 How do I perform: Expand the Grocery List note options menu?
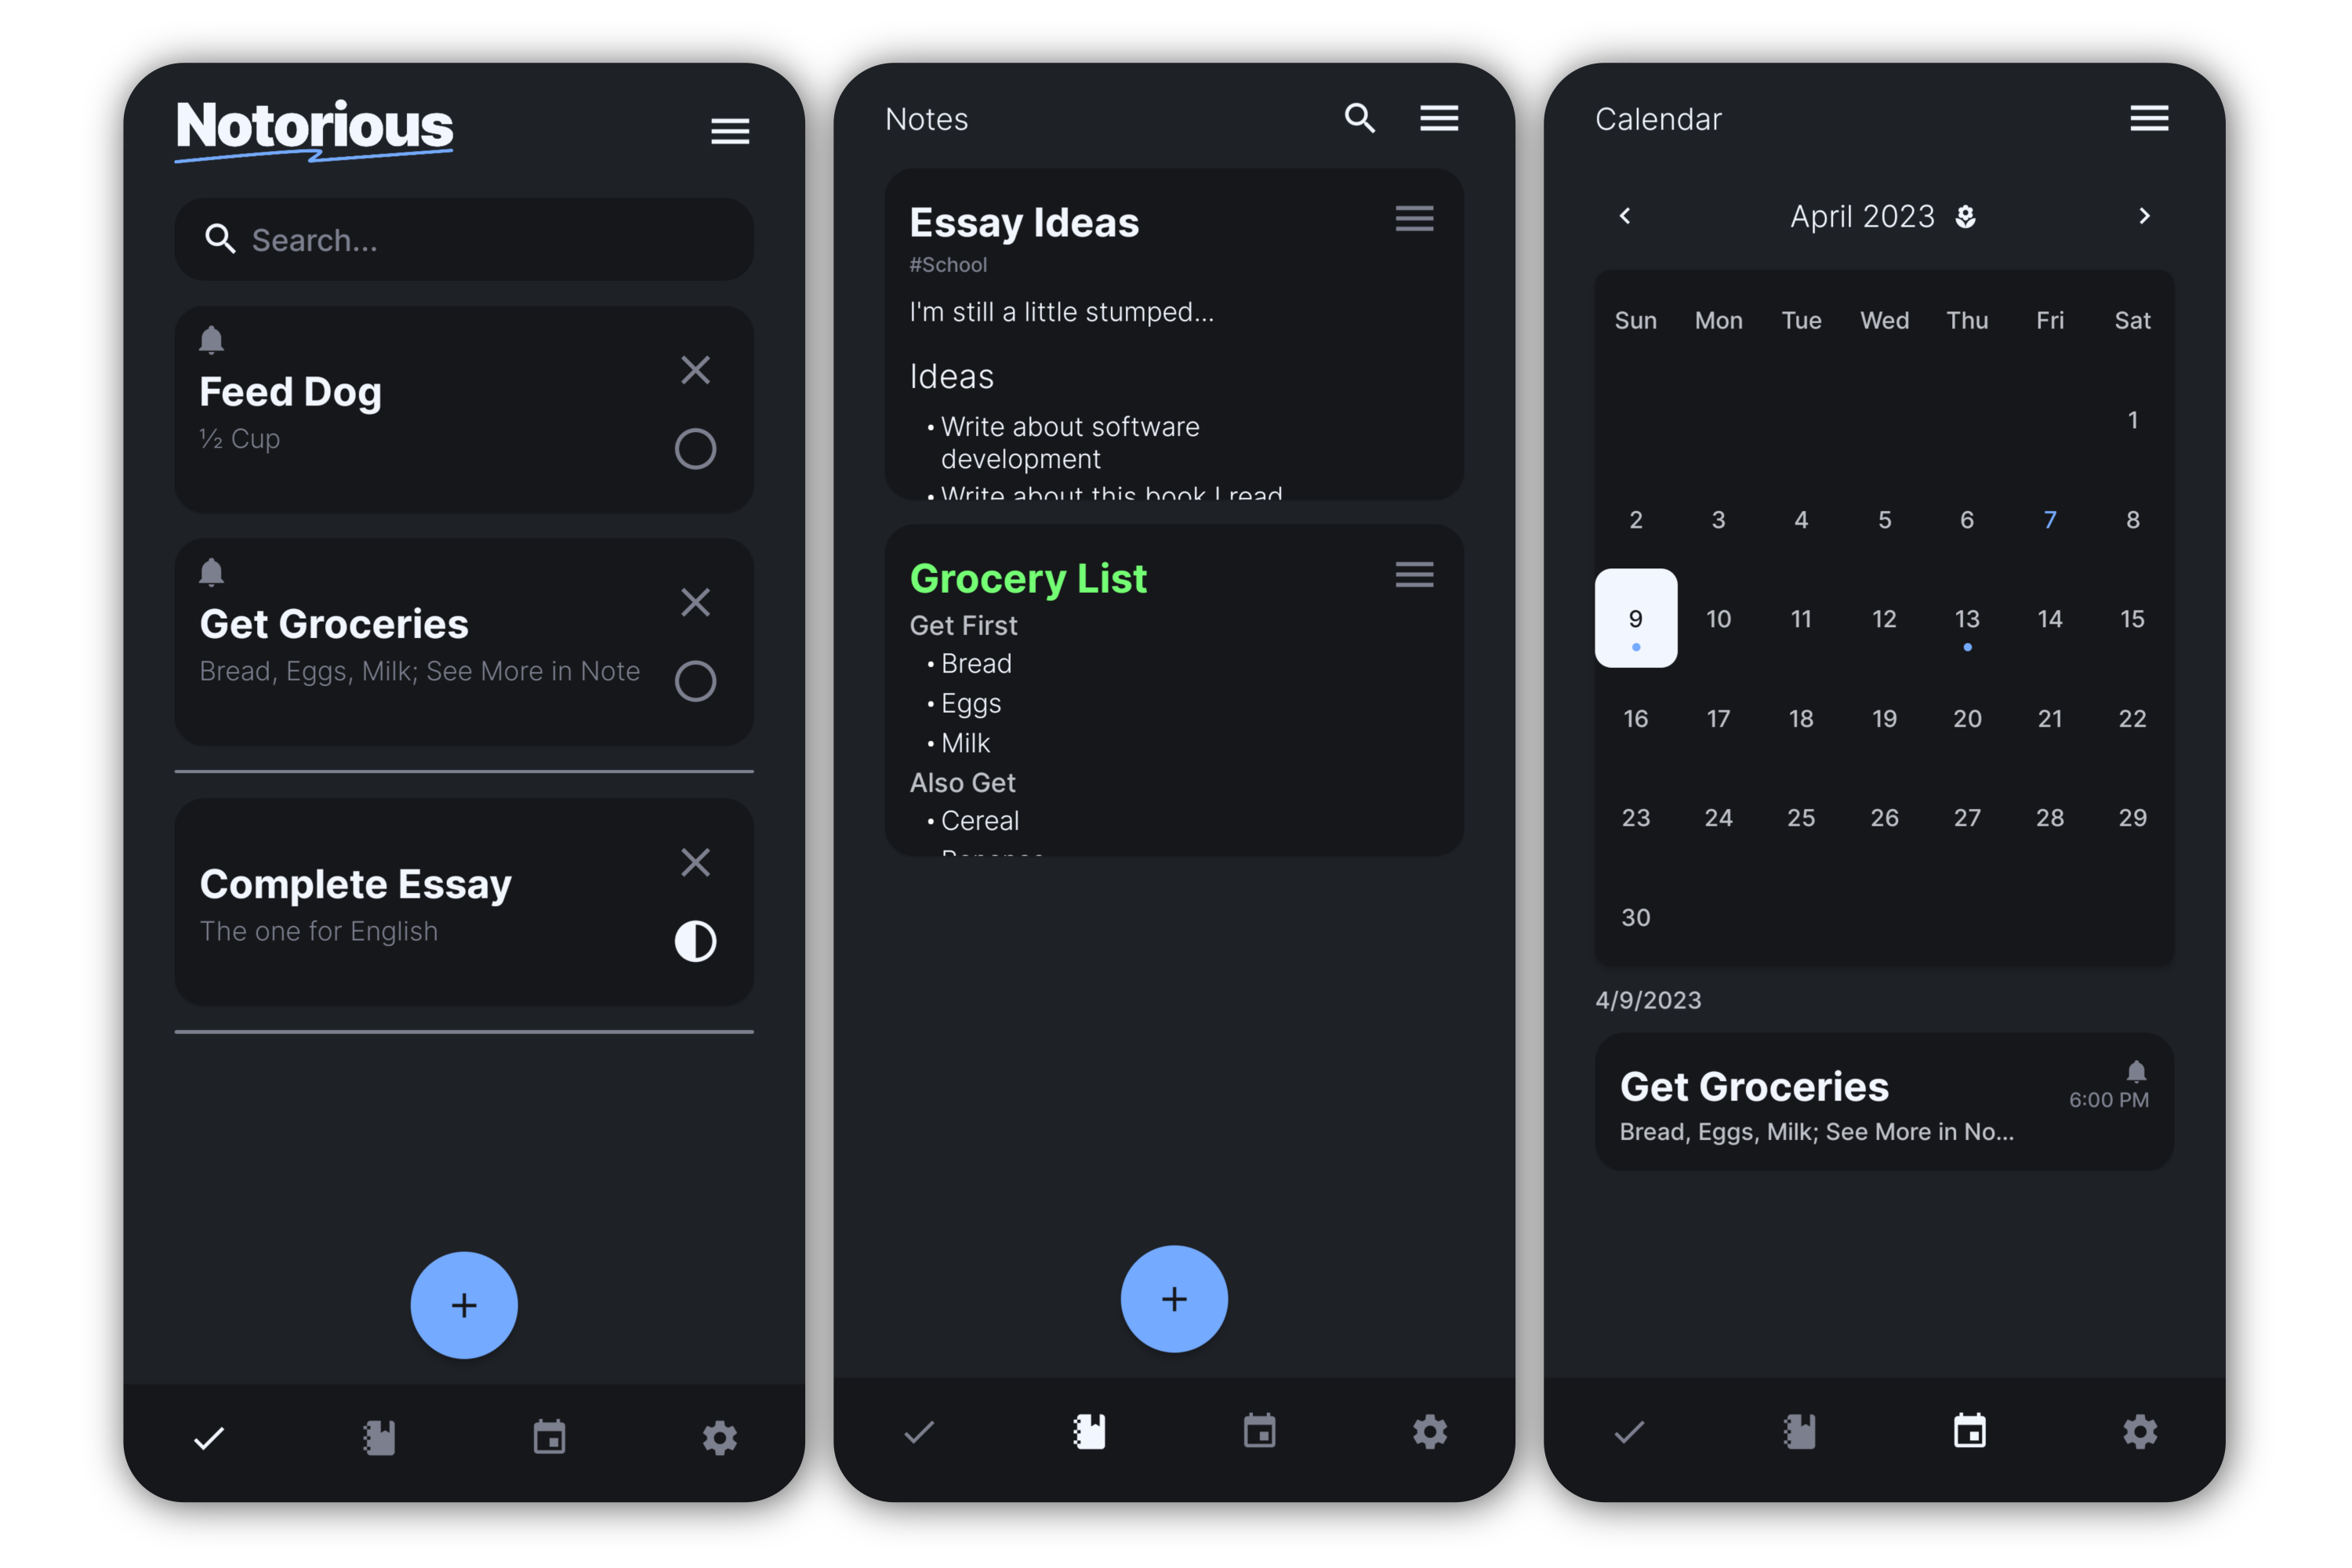click(x=1416, y=574)
